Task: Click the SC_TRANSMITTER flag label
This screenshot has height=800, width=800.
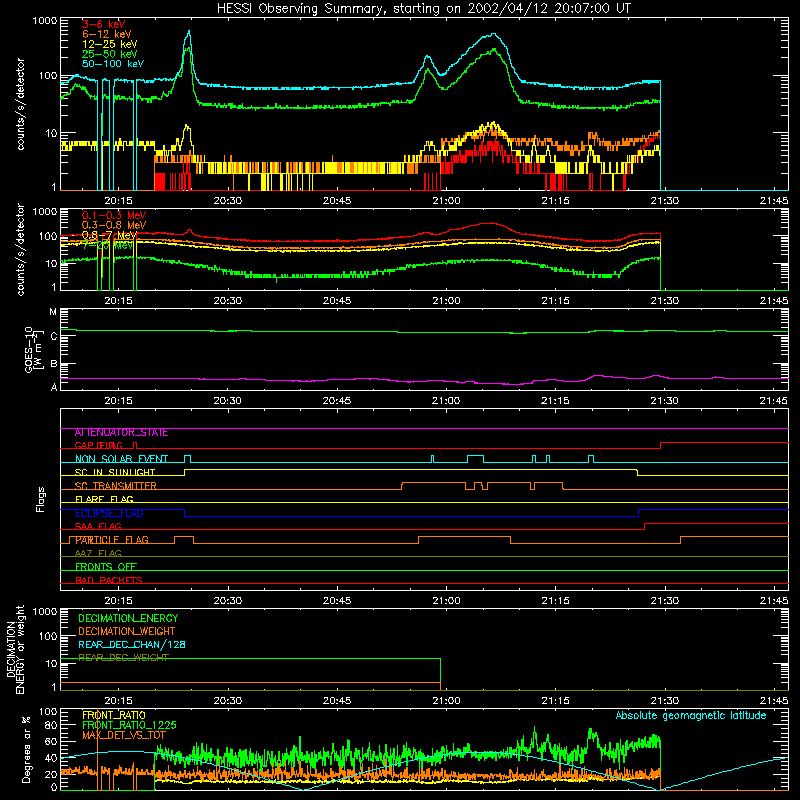Action: (116, 486)
